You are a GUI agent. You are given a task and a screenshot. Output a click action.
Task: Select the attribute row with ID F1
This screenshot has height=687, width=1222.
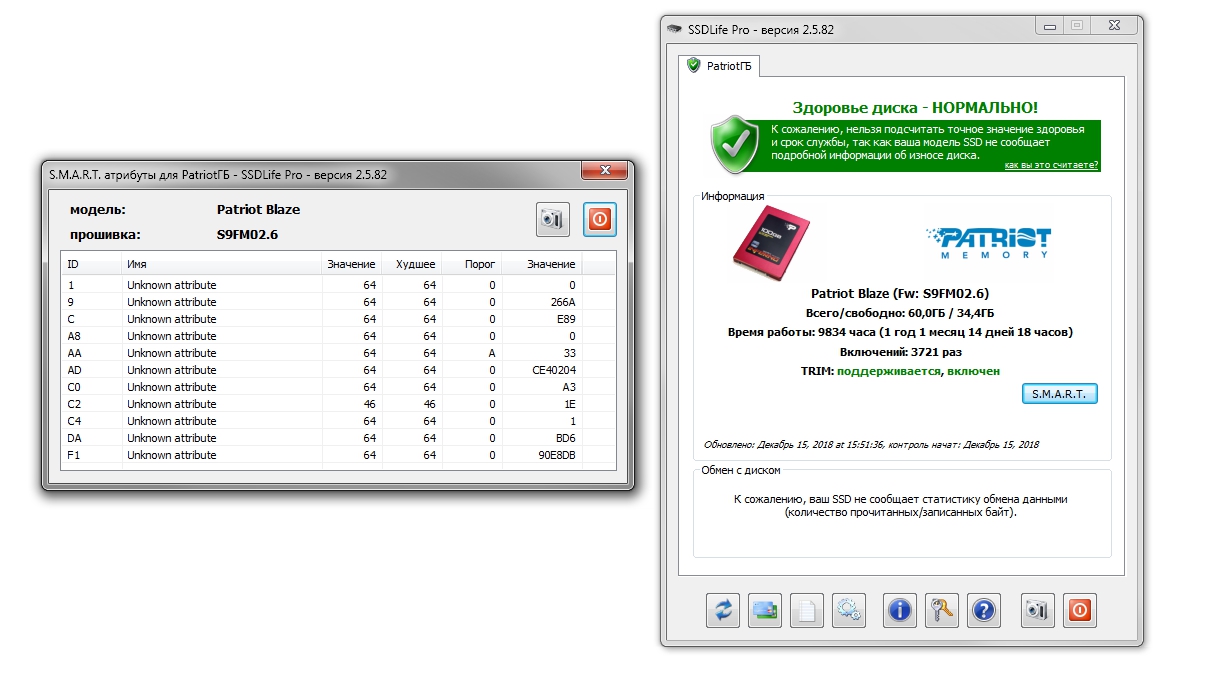pyautogui.click(x=338, y=455)
